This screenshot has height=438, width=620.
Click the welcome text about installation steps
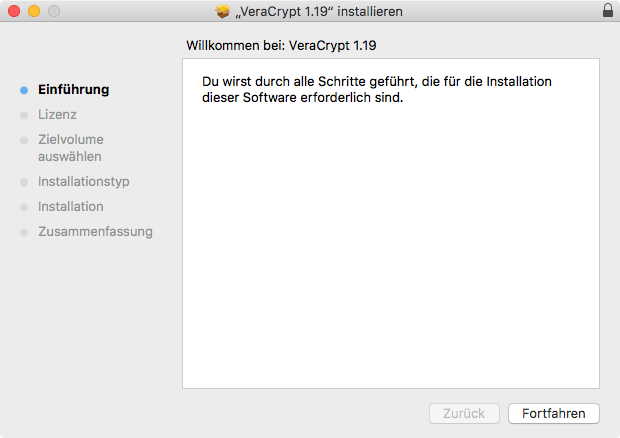tap(377, 89)
